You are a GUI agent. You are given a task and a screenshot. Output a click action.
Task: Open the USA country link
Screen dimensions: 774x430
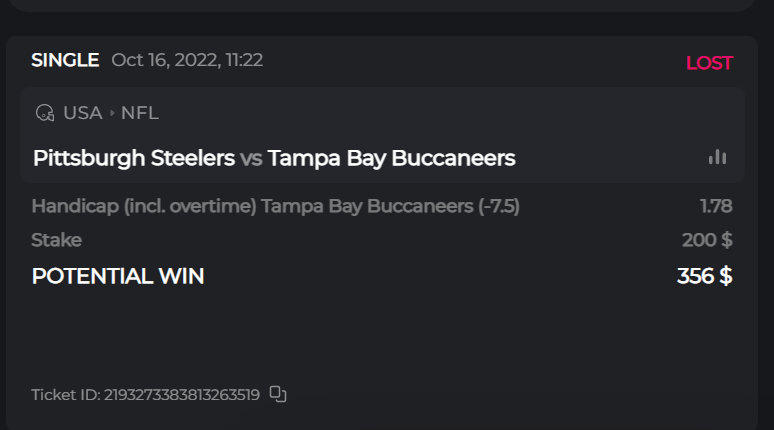click(x=82, y=113)
